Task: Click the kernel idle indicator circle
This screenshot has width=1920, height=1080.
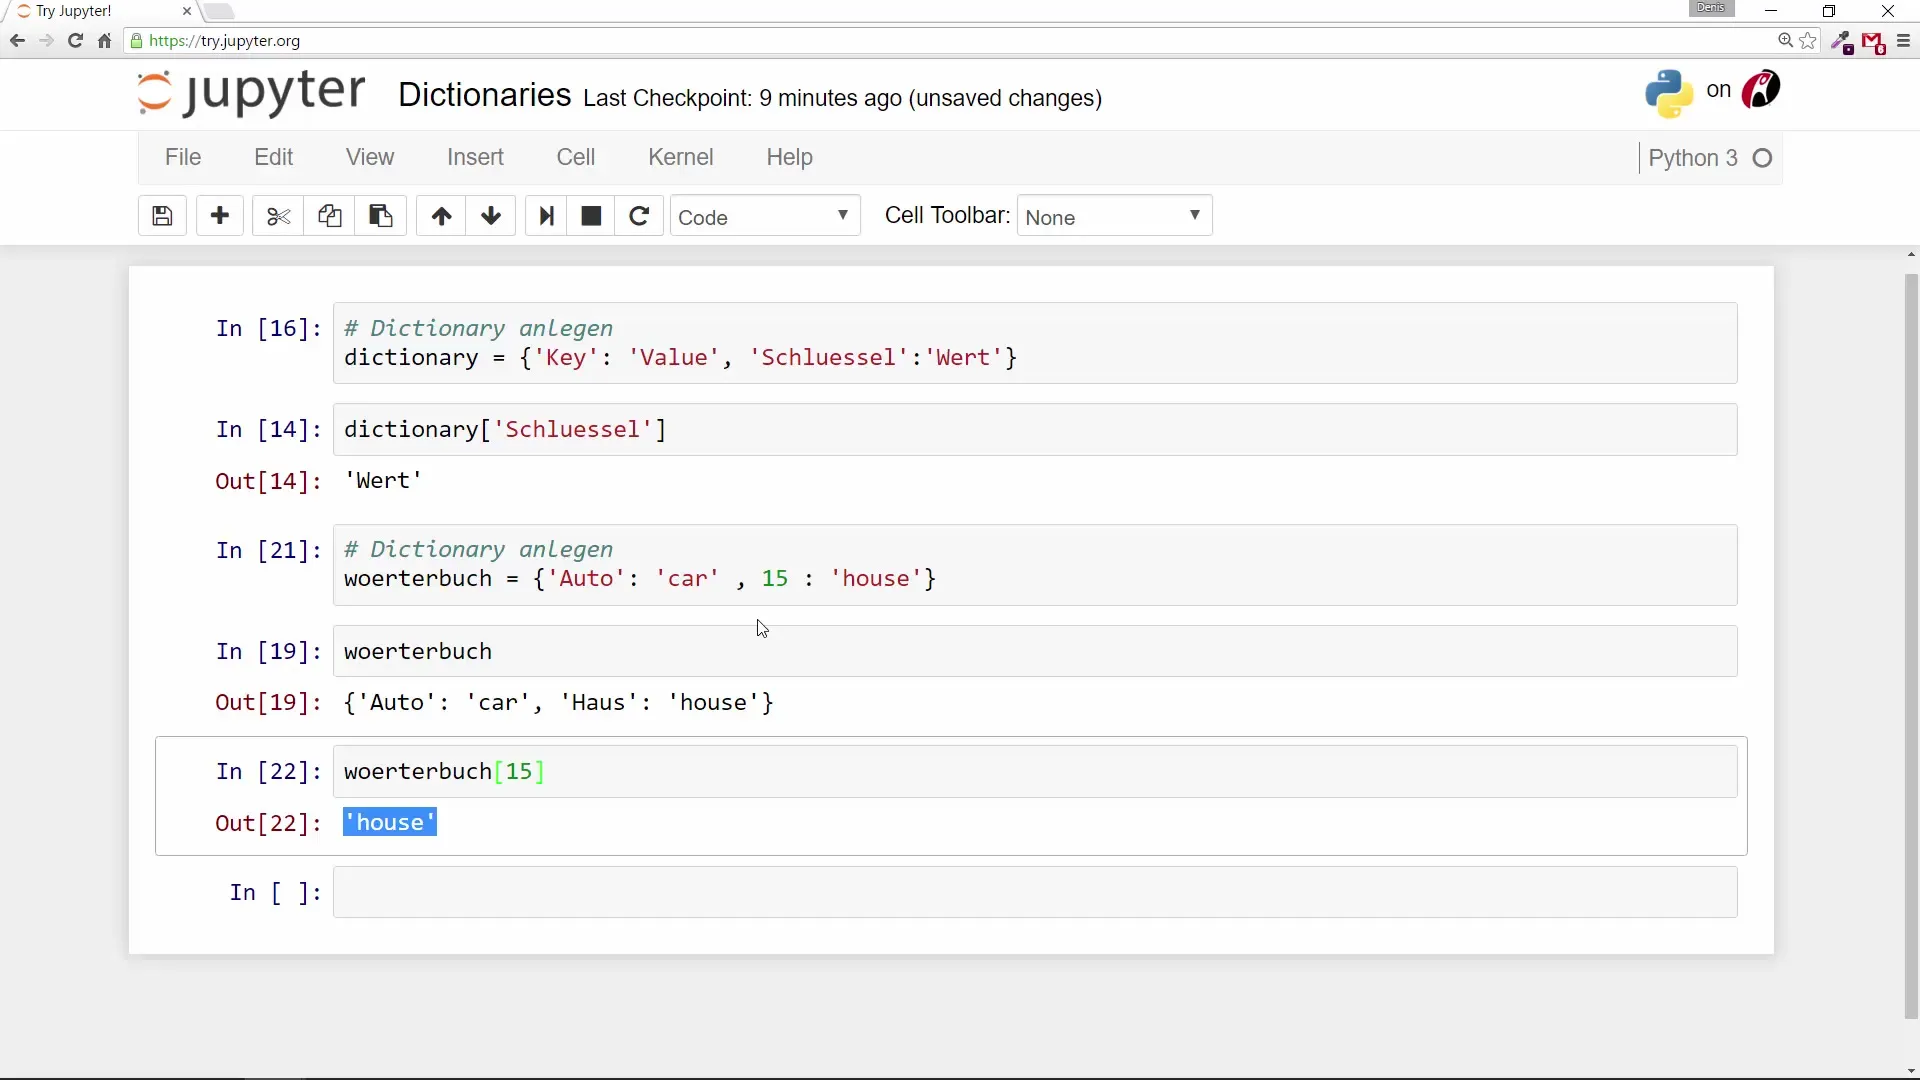Action: pyautogui.click(x=1763, y=158)
